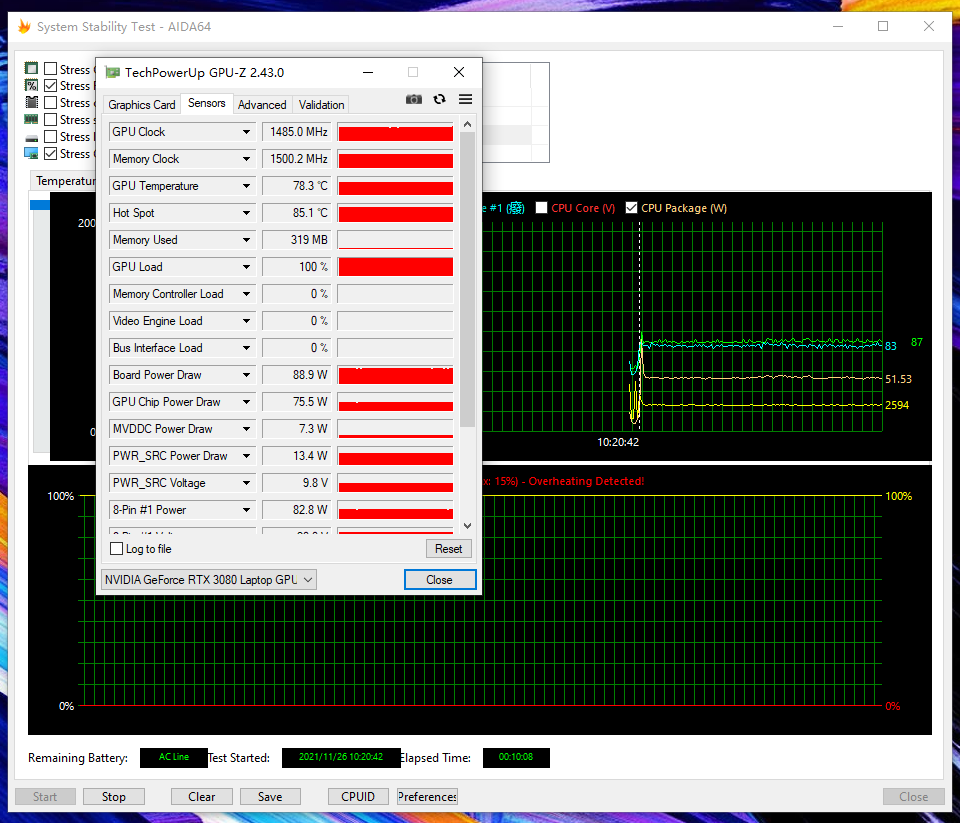This screenshot has height=823, width=960.
Task: Tick the Stress checkbox beside the disk drive icon
Action: pyautogui.click(x=51, y=137)
